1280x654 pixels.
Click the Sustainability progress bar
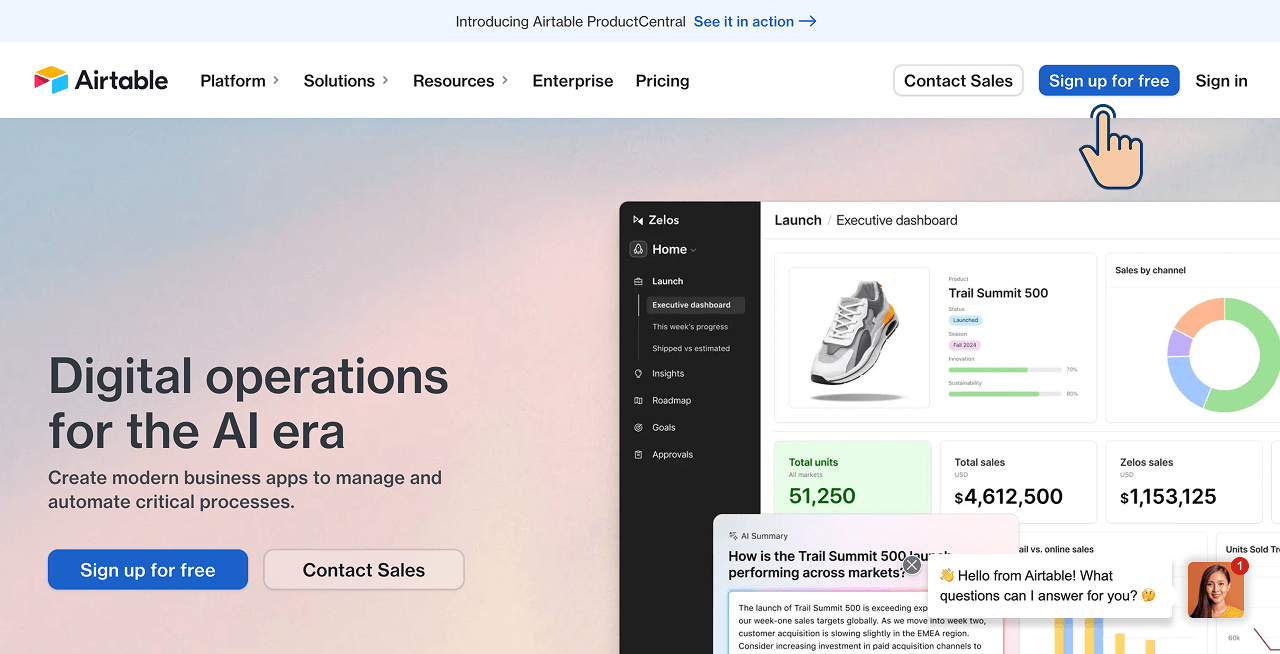tap(1005, 394)
